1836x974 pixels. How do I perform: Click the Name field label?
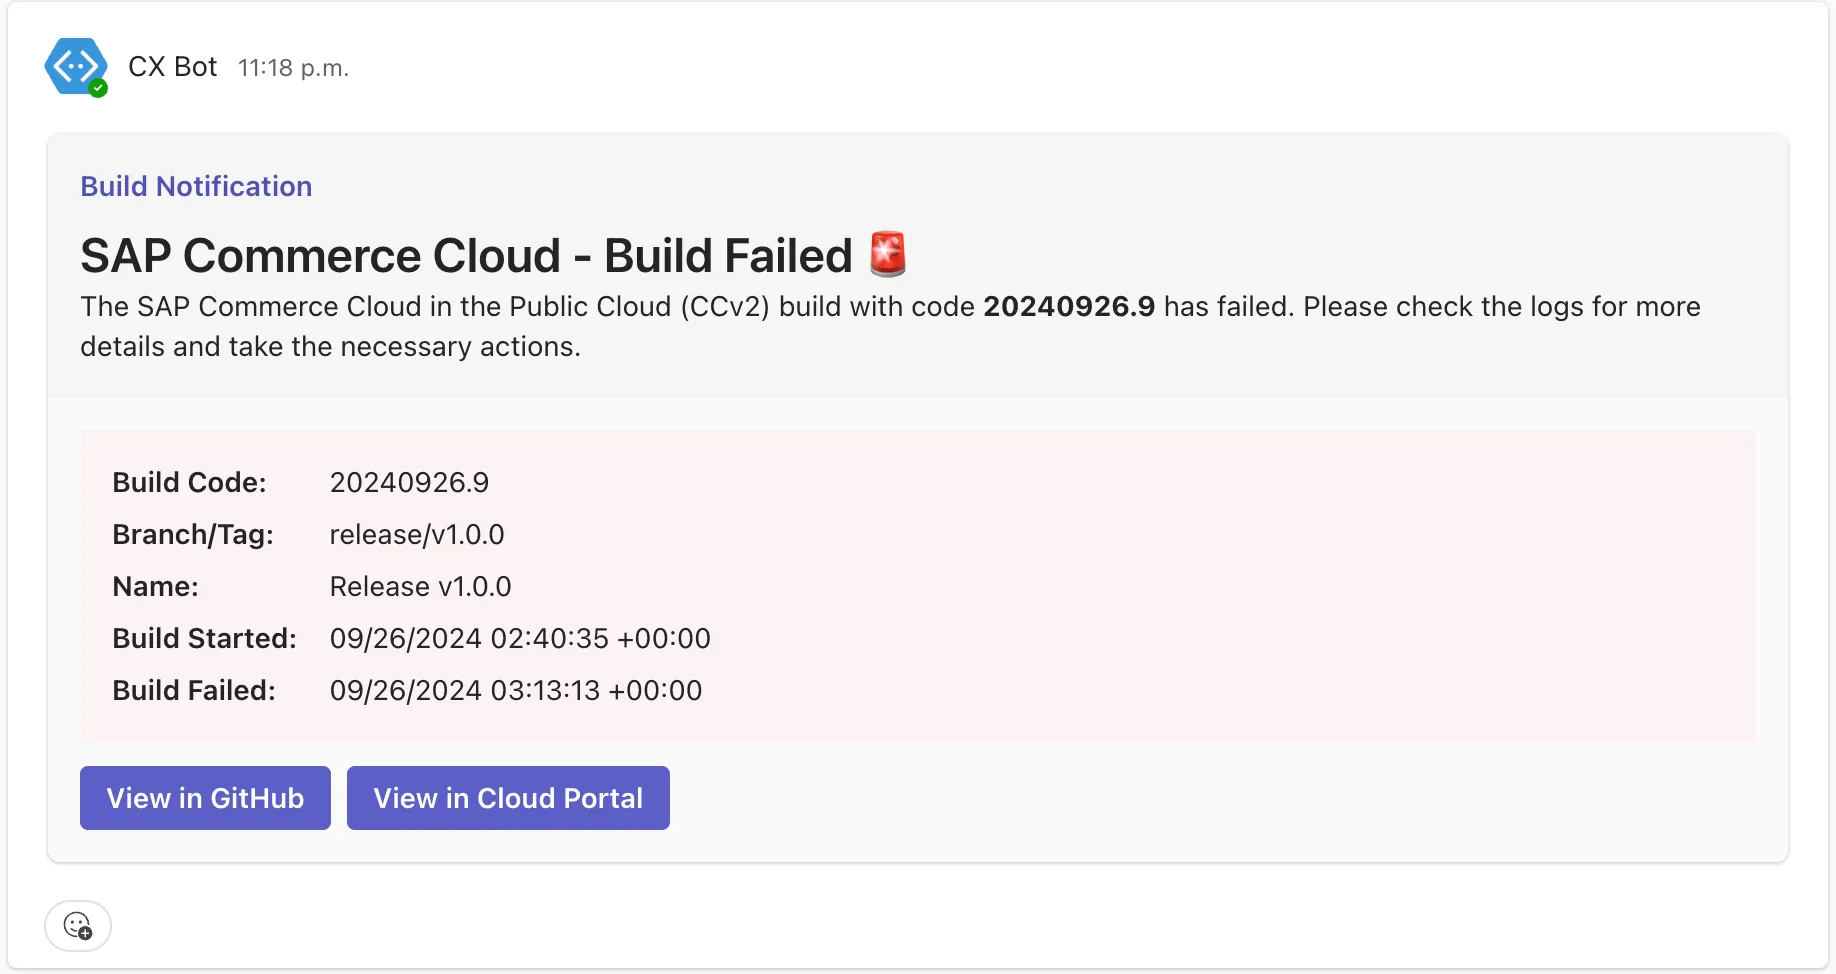point(156,586)
